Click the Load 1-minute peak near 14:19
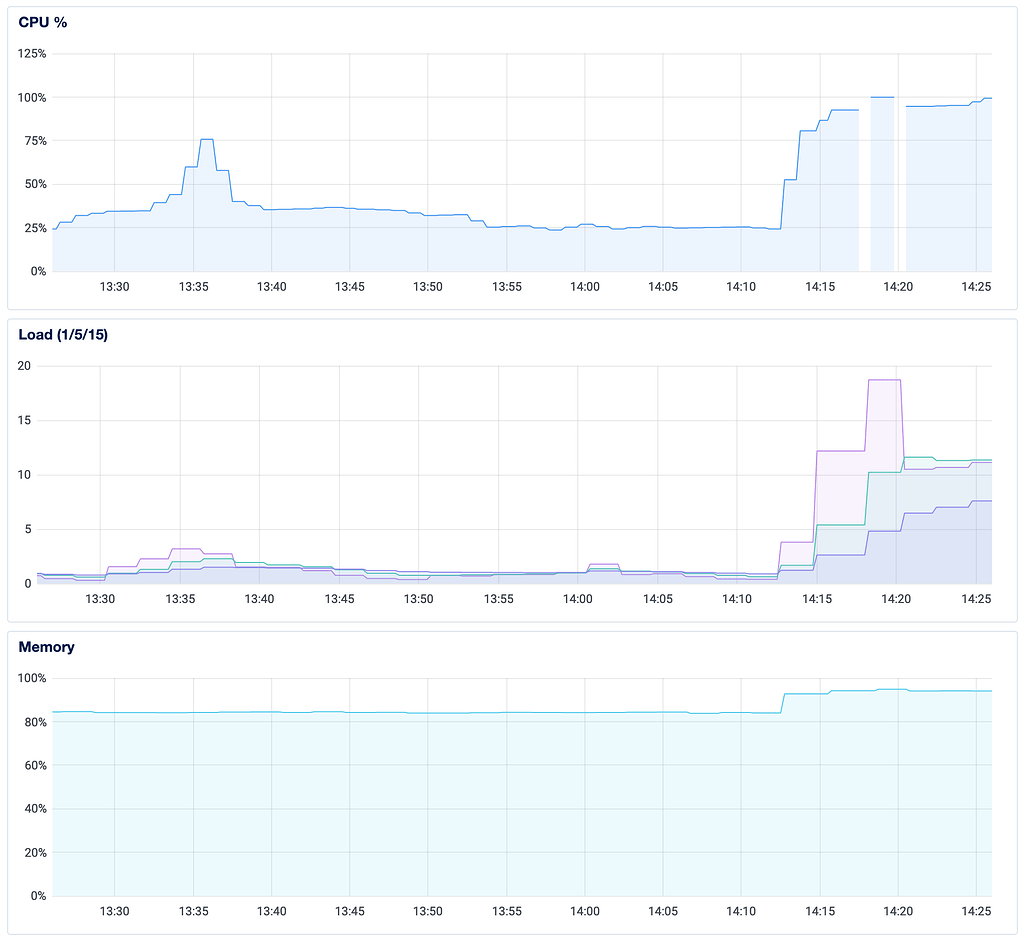The image size is (1023, 940). (x=884, y=380)
